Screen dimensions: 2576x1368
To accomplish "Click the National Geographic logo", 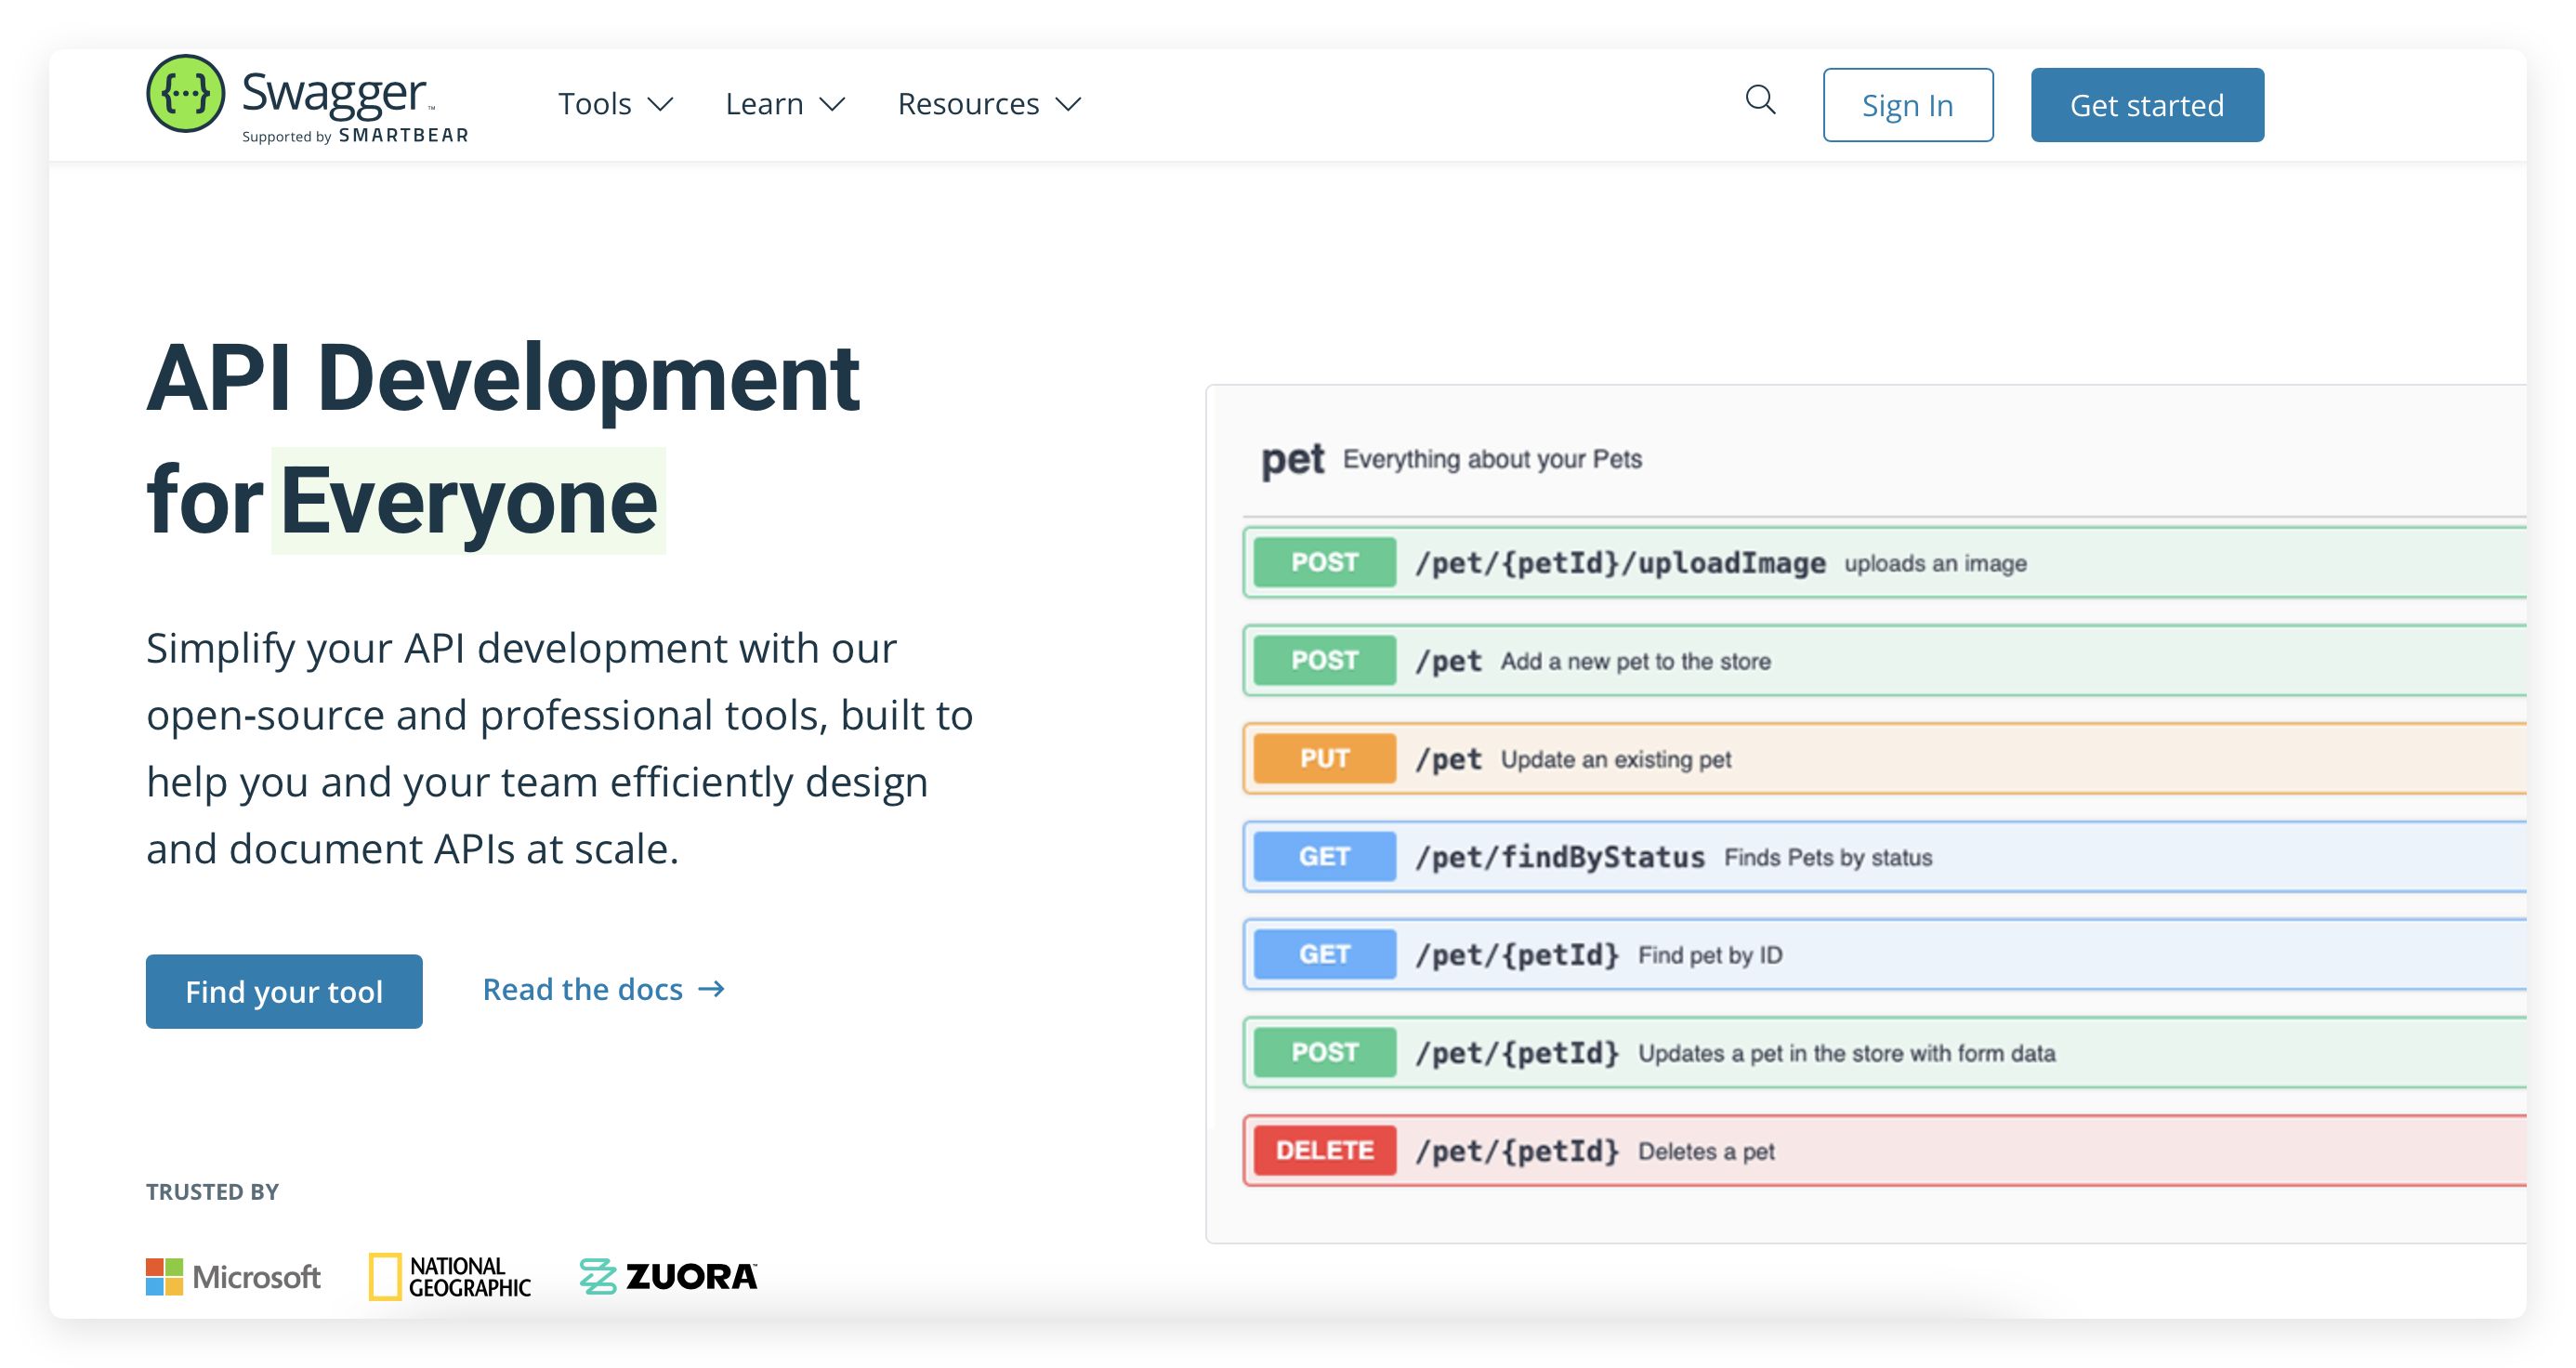I will (450, 1277).
